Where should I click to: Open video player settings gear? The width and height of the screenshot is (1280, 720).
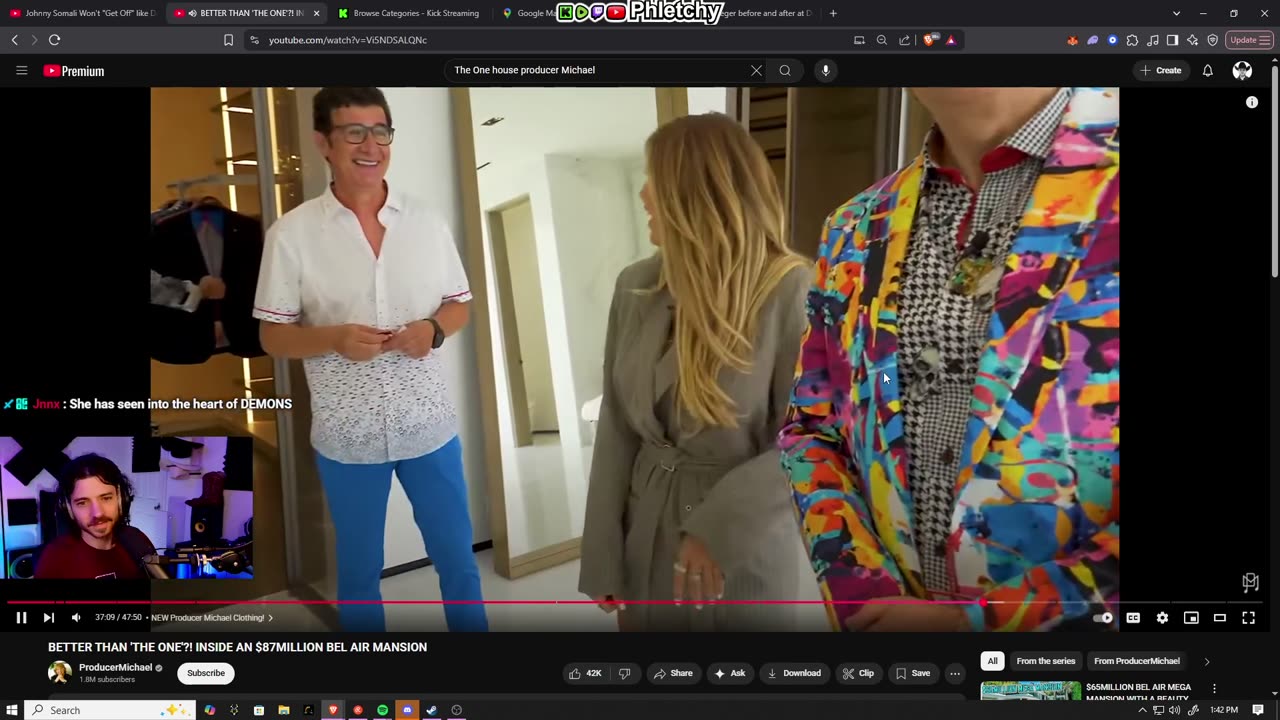(1162, 618)
